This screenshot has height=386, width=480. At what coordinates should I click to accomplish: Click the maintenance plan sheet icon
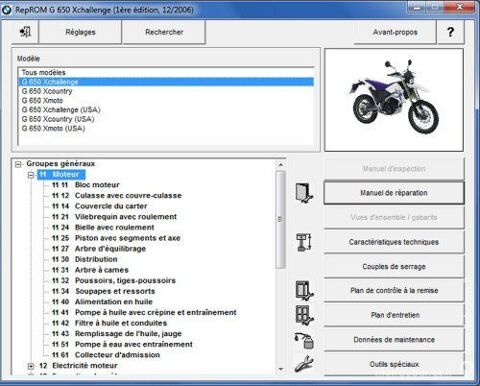pyautogui.click(x=304, y=315)
